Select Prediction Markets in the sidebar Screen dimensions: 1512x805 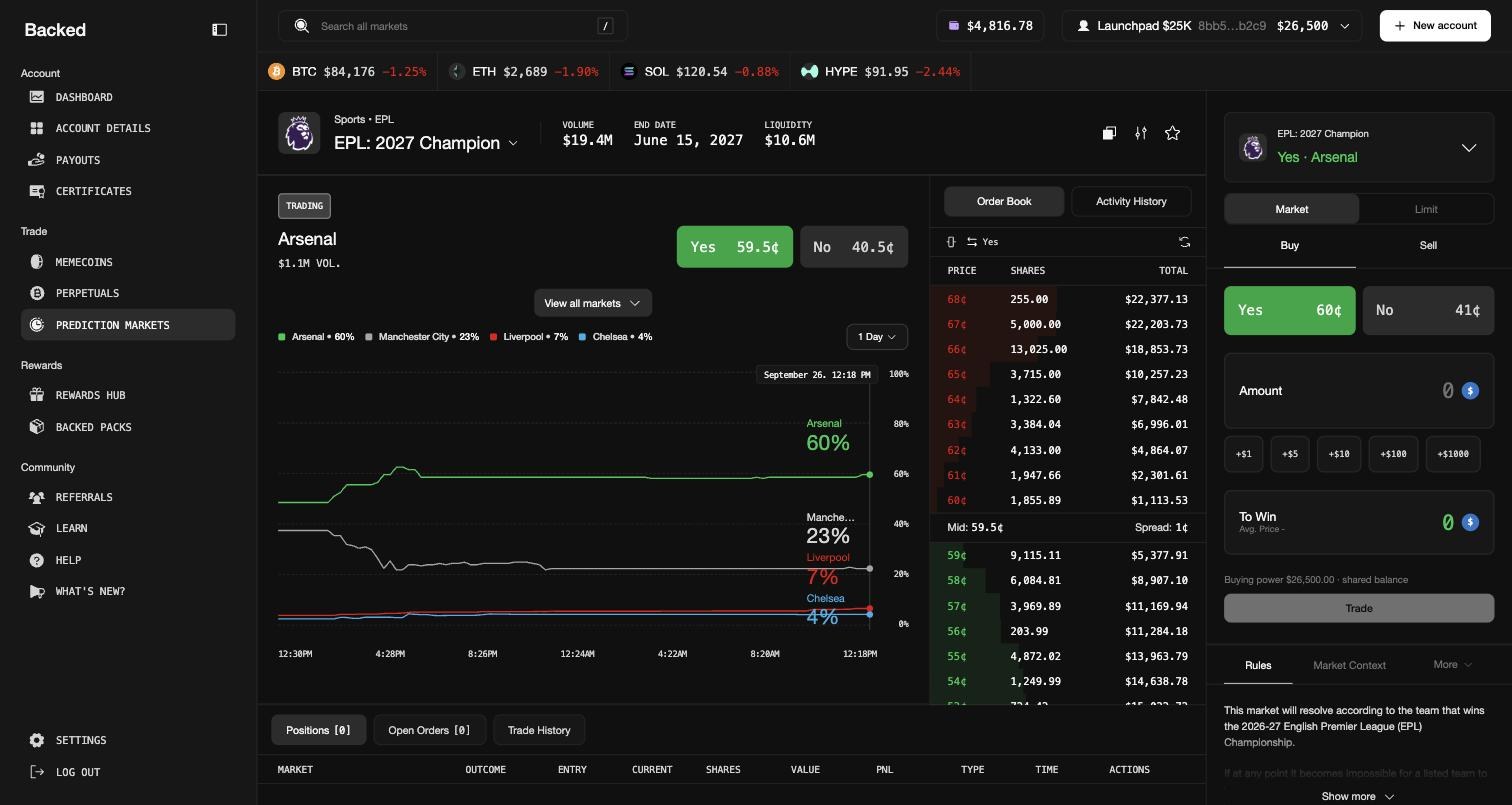coord(128,325)
